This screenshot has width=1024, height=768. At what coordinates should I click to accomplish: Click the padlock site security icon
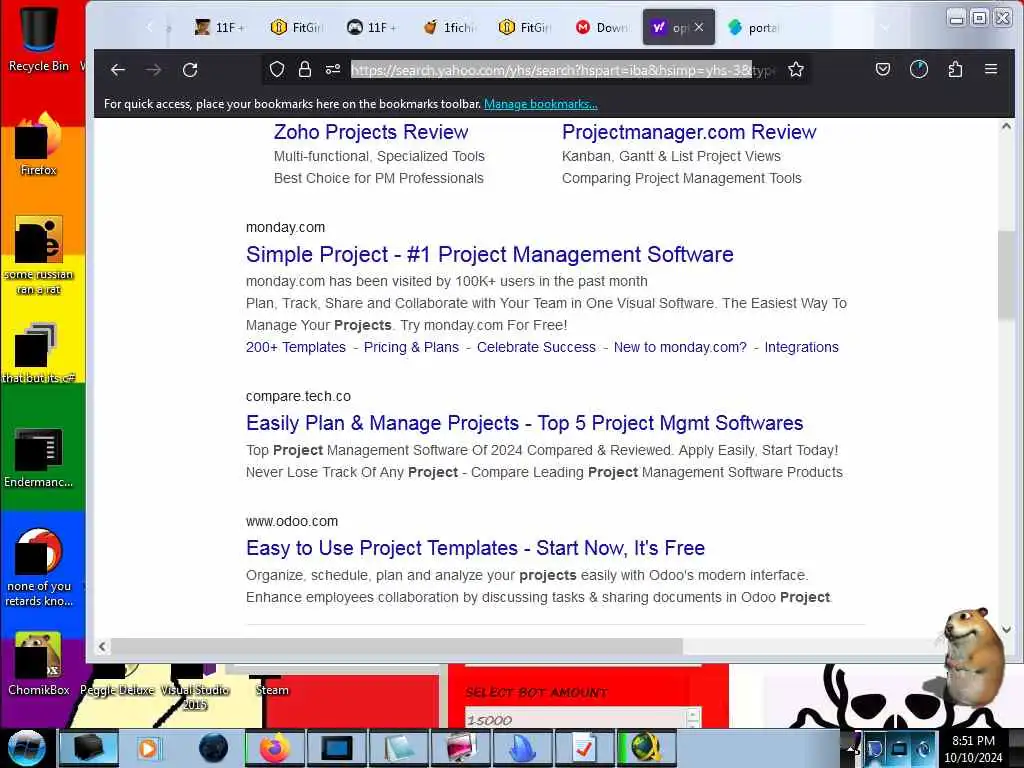305,69
